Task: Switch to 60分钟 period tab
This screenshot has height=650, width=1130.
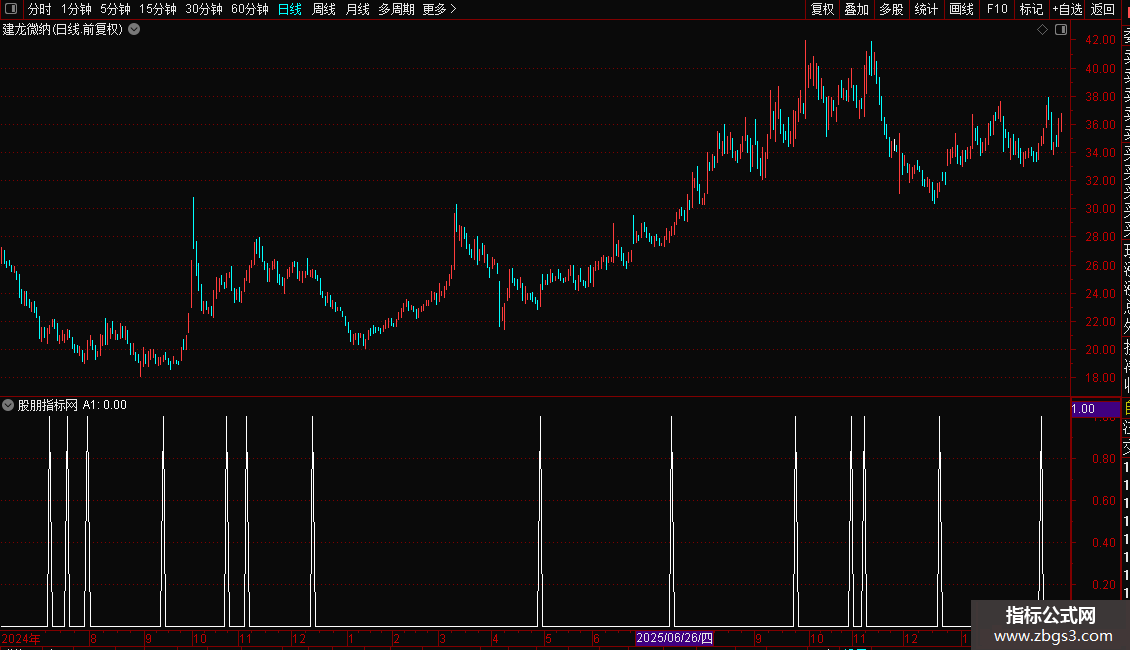Action: click(x=250, y=9)
